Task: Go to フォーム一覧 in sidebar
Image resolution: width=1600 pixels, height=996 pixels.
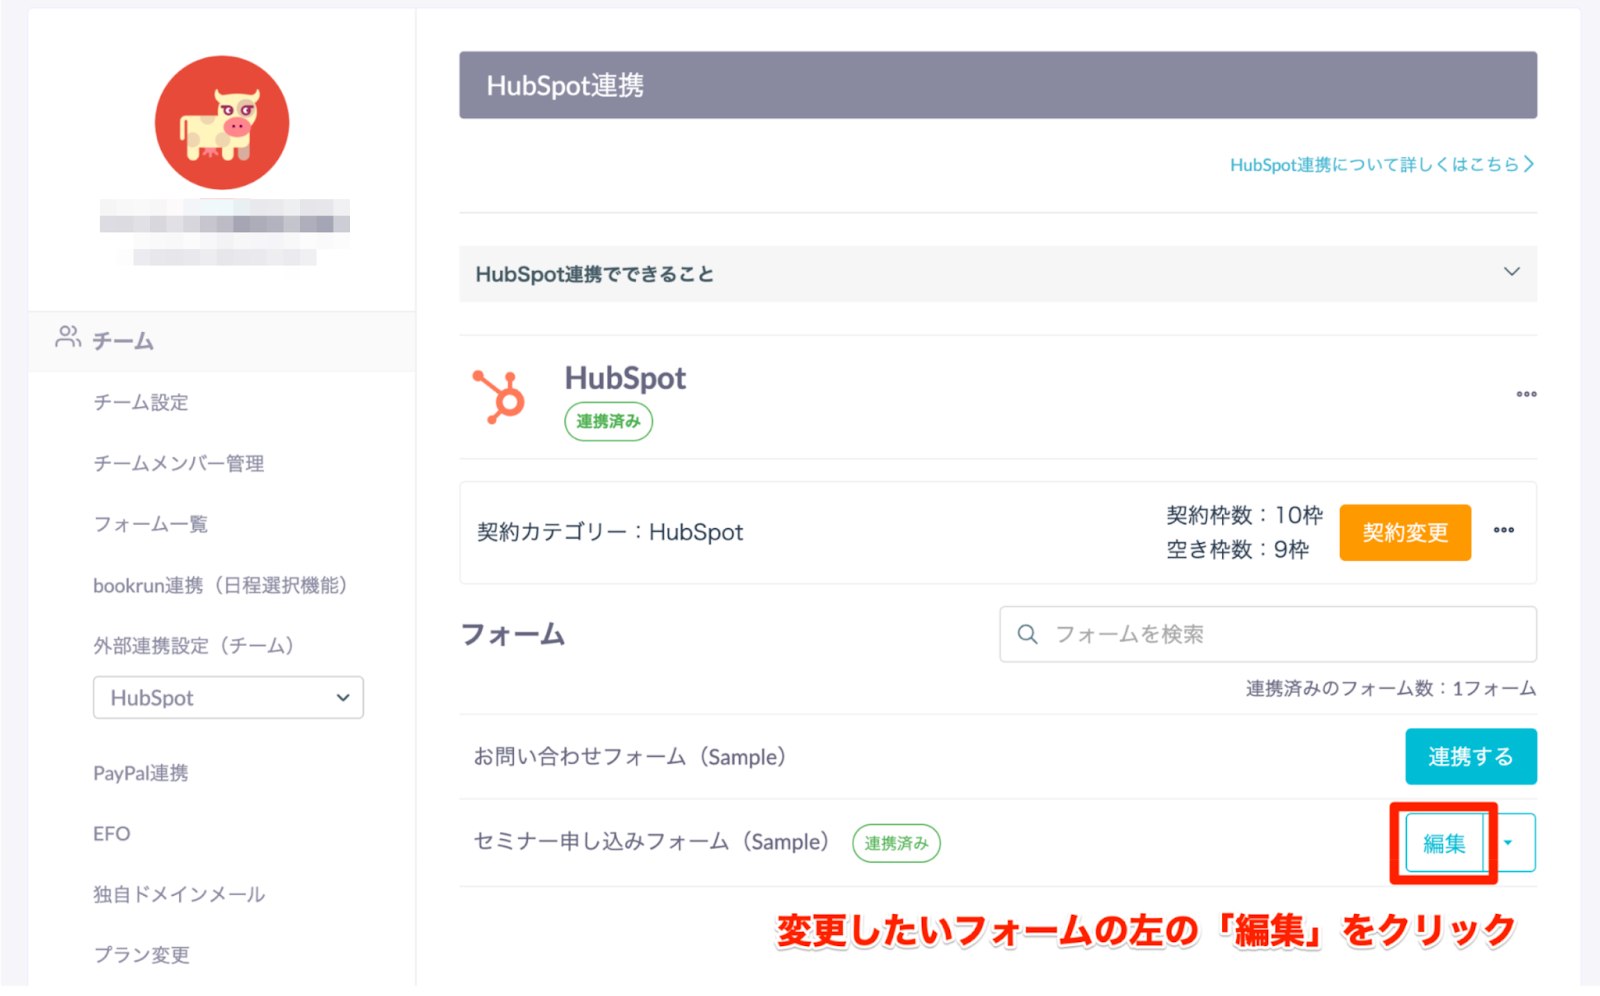Action: pyautogui.click(x=151, y=524)
